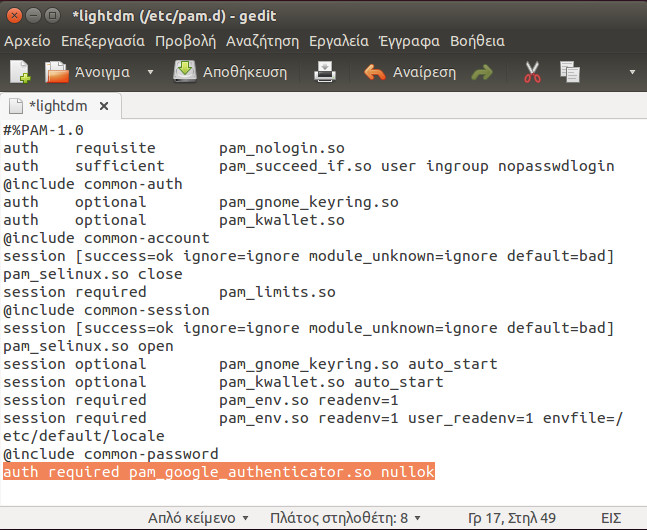Click the highlighted pam_google_authenticator.so line
647x530 pixels.
click(x=219, y=472)
